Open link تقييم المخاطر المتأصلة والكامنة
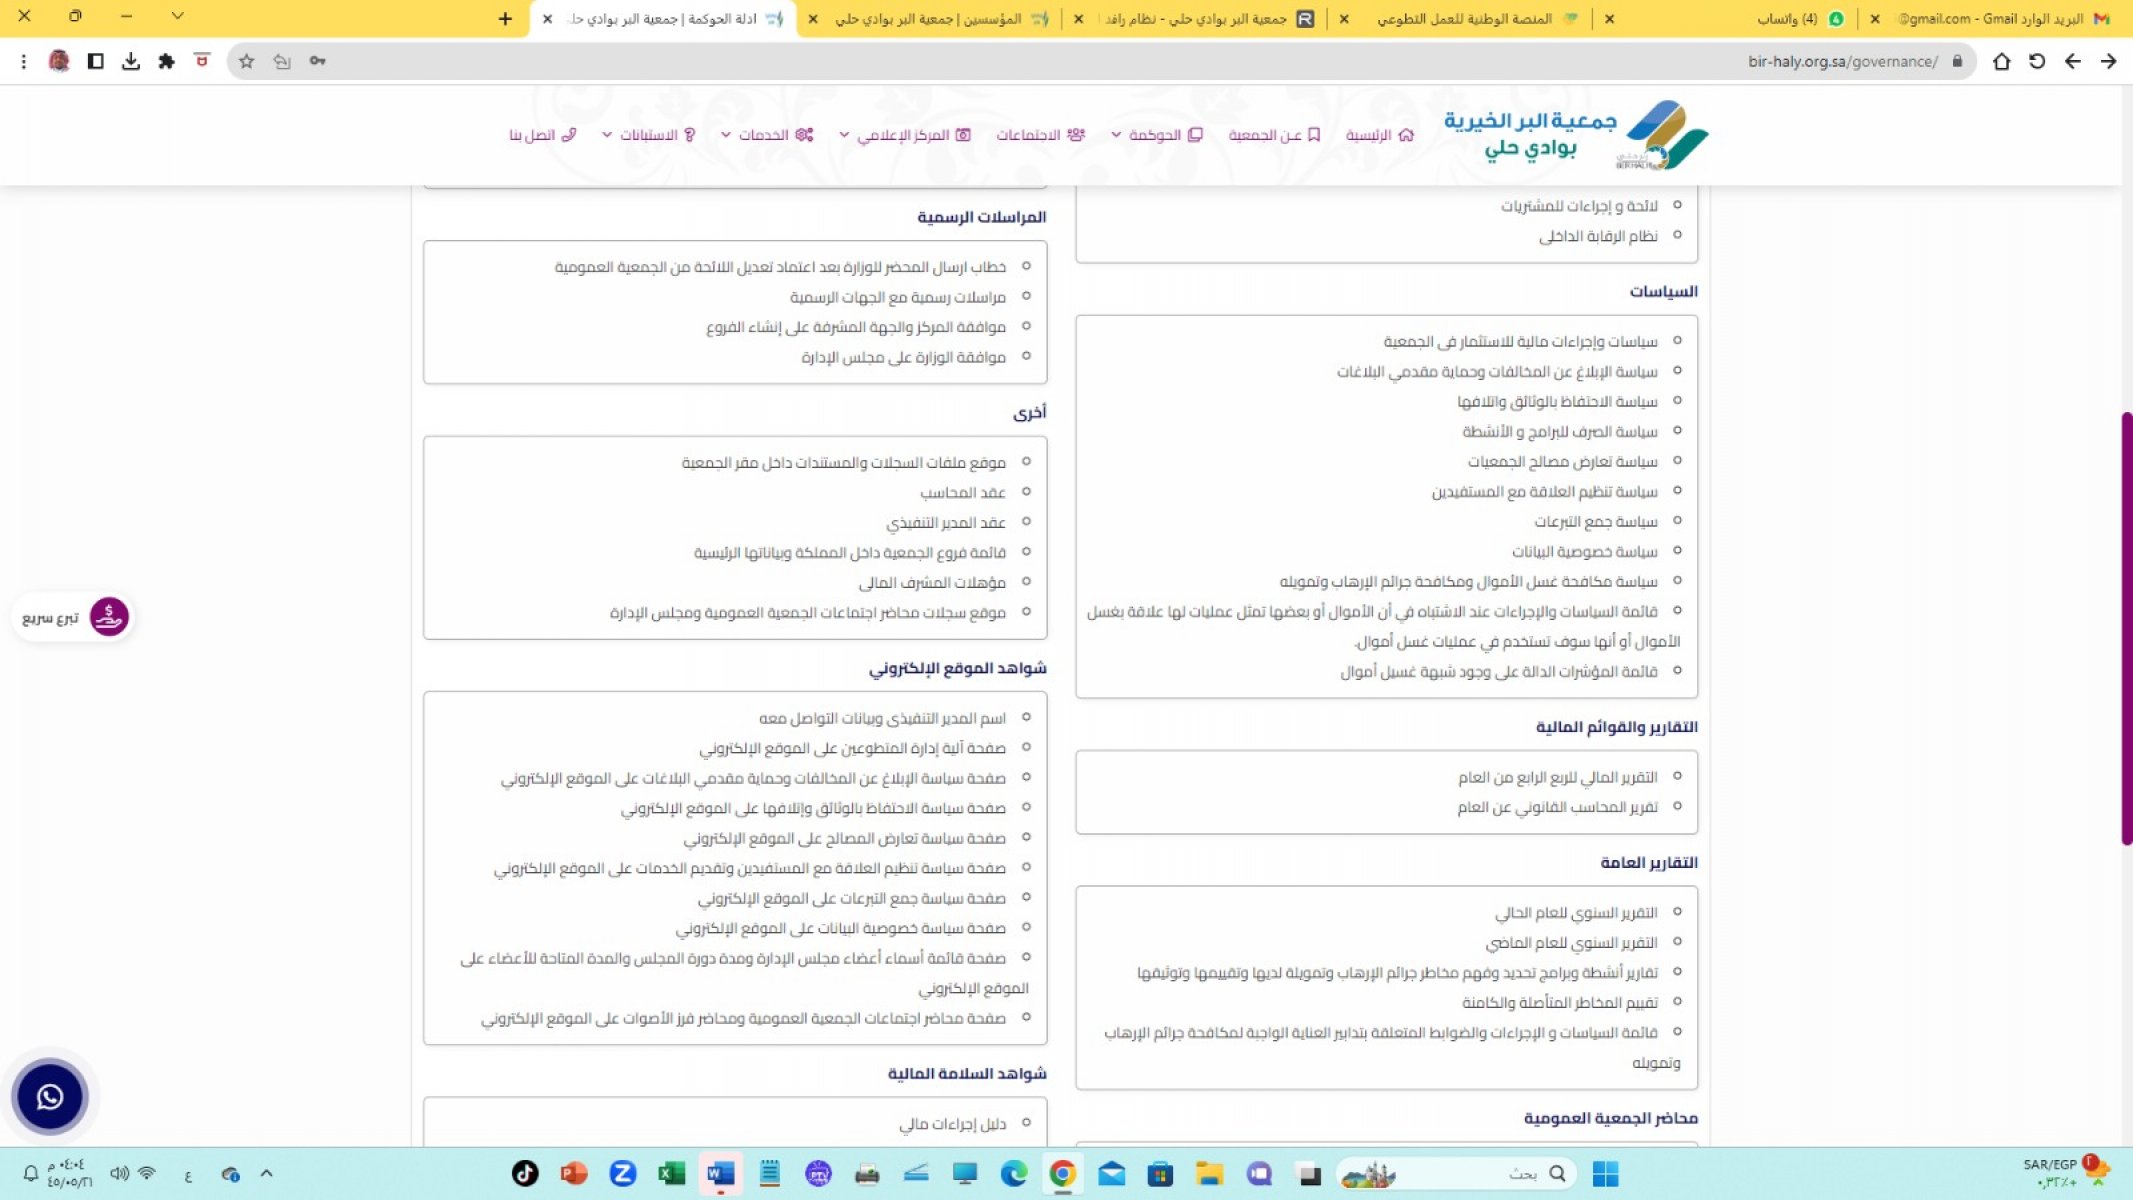Viewport: 2133px width, 1200px height. coord(1560,1003)
